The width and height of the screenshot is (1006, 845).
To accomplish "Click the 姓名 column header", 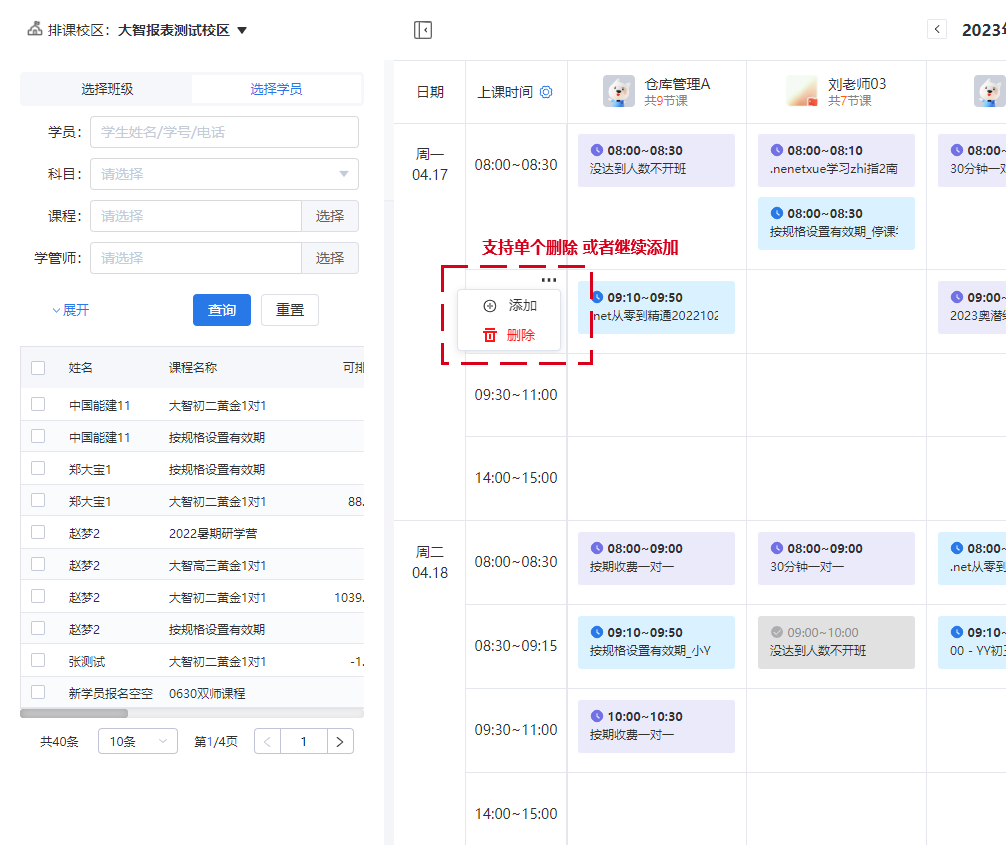I will coord(81,368).
